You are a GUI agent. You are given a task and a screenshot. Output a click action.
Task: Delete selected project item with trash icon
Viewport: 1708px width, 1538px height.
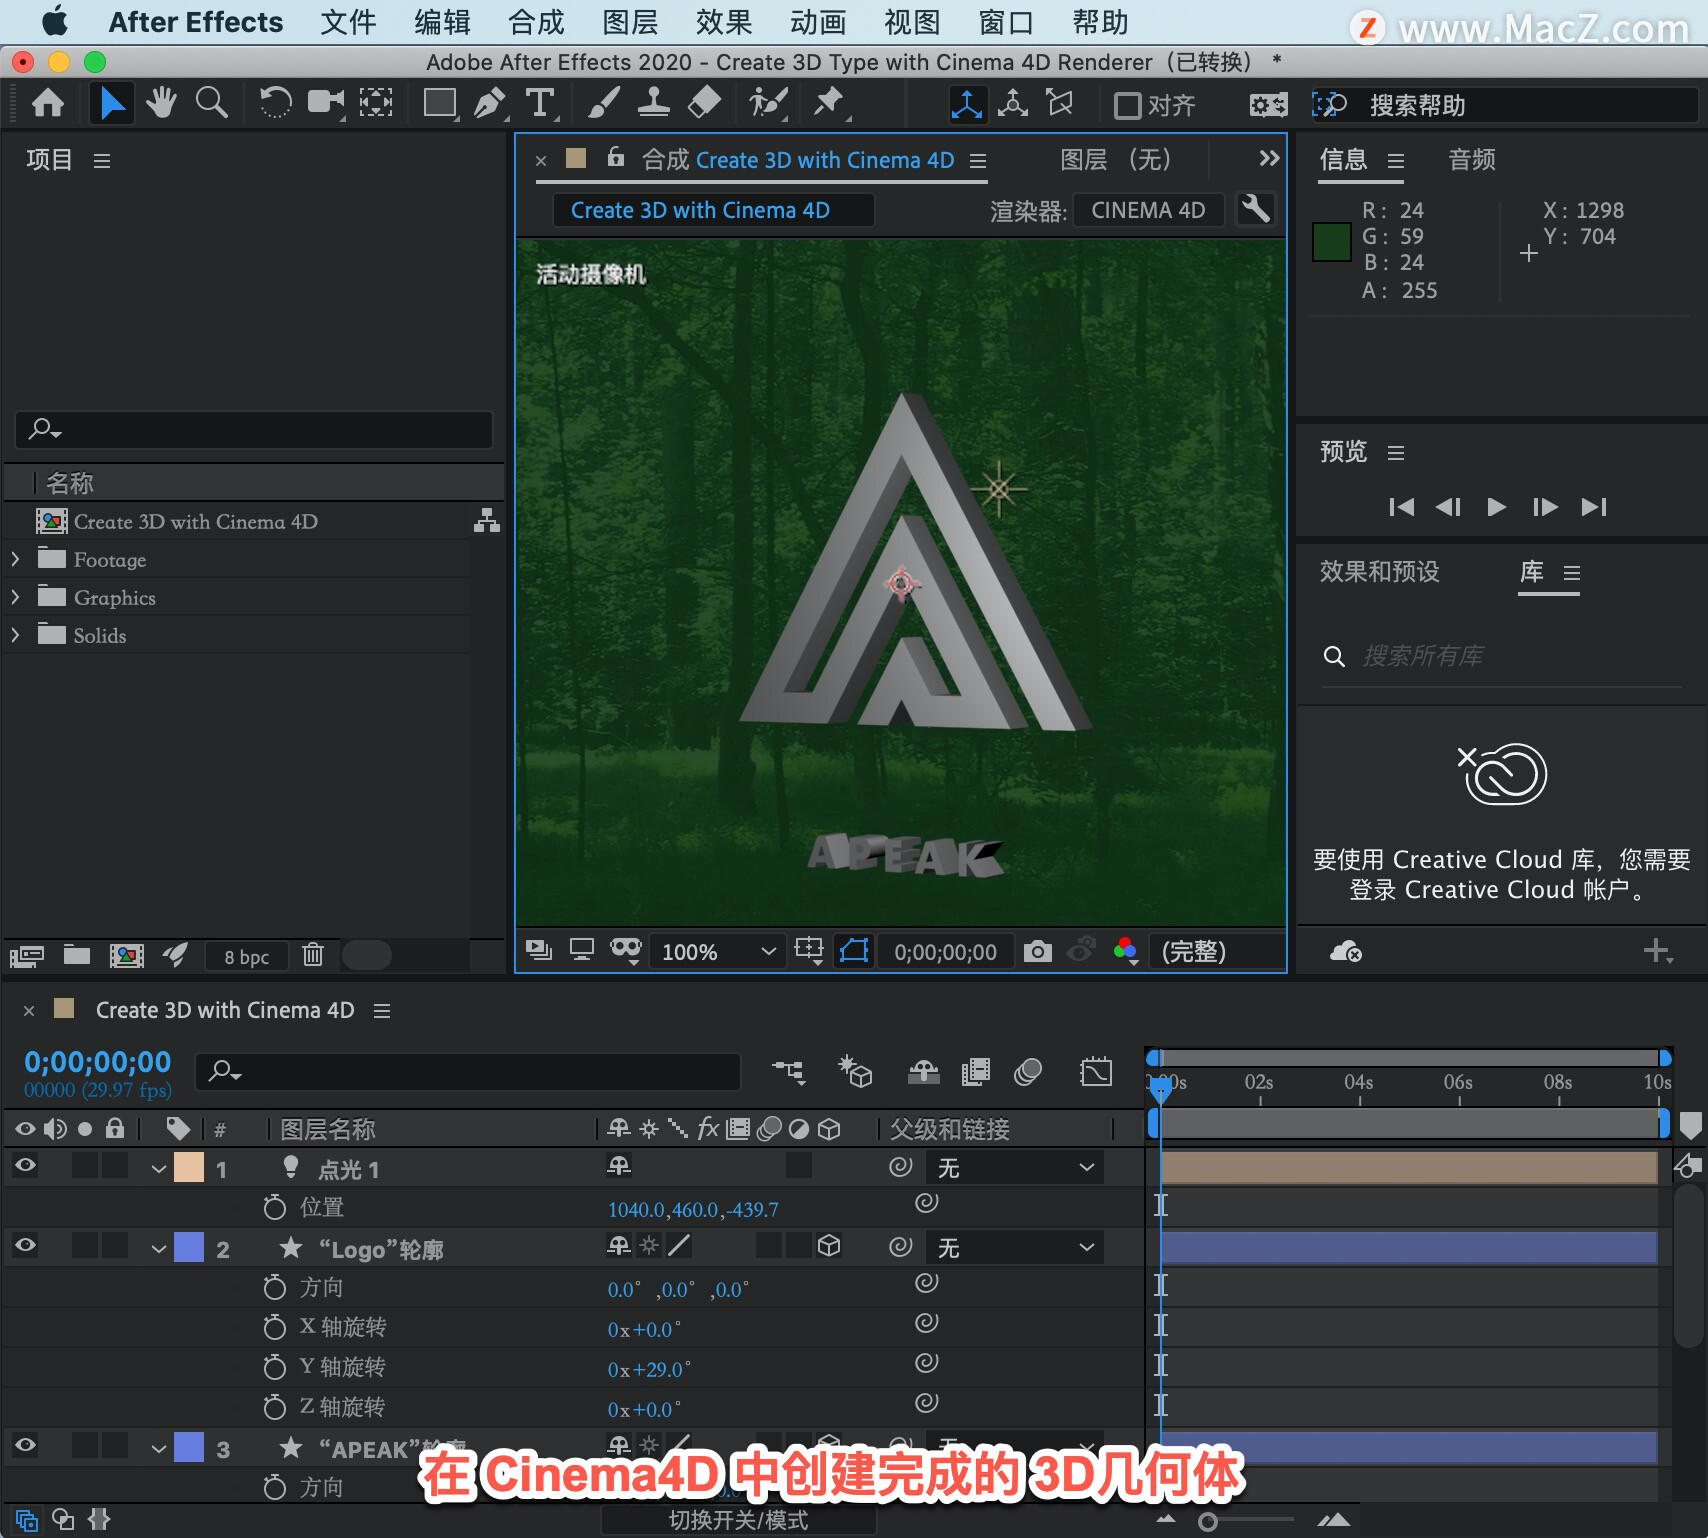pos(313,955)
